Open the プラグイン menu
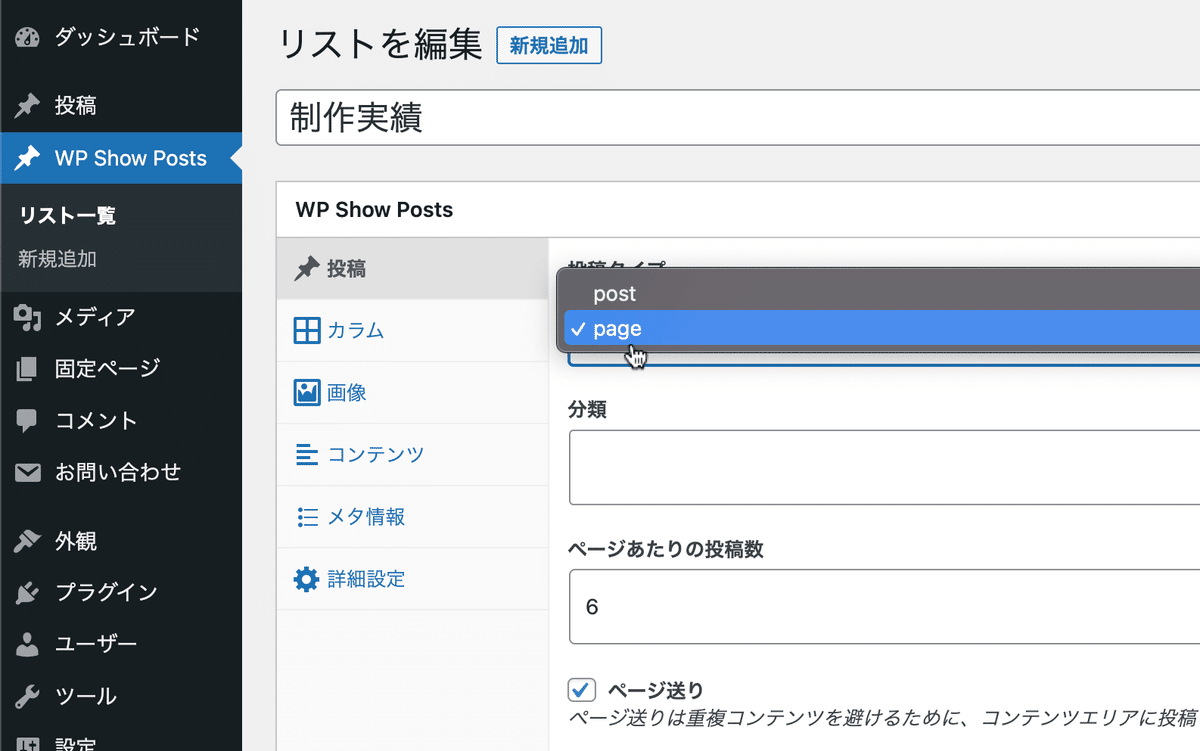The height and width of the screenshot is (751, 1200). [121, 593]
